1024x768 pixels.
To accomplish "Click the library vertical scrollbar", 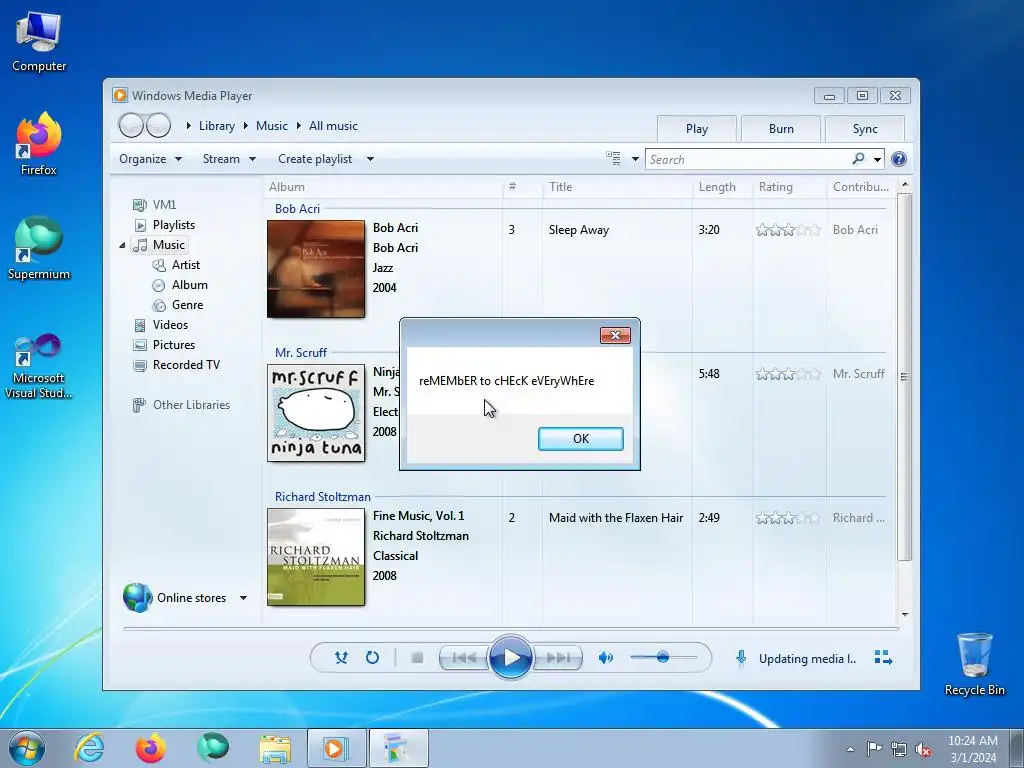I will [904, 376].
